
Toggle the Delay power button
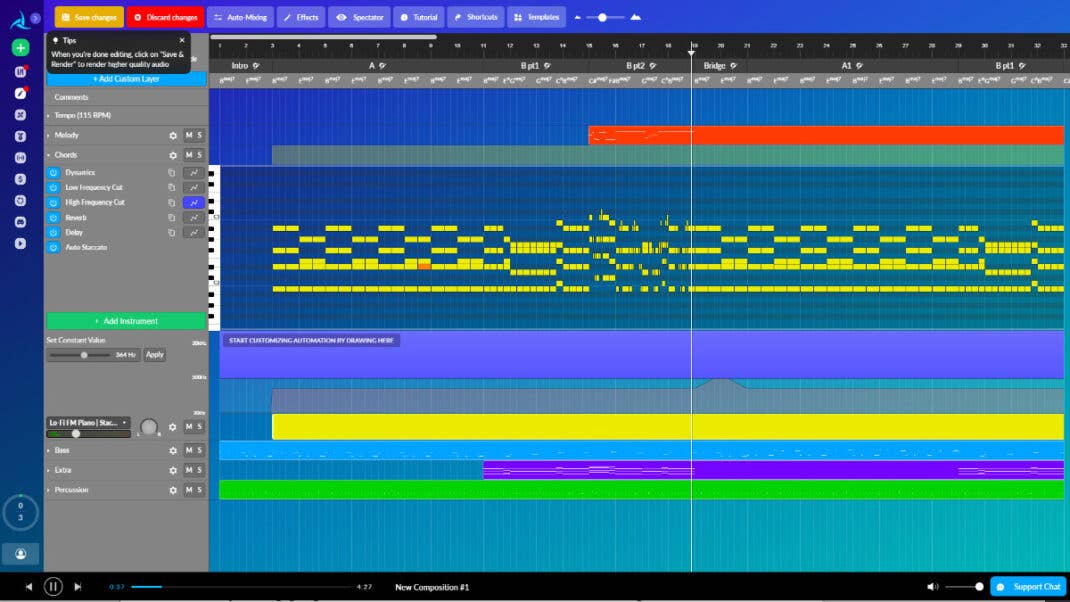[x=53, y=233]
